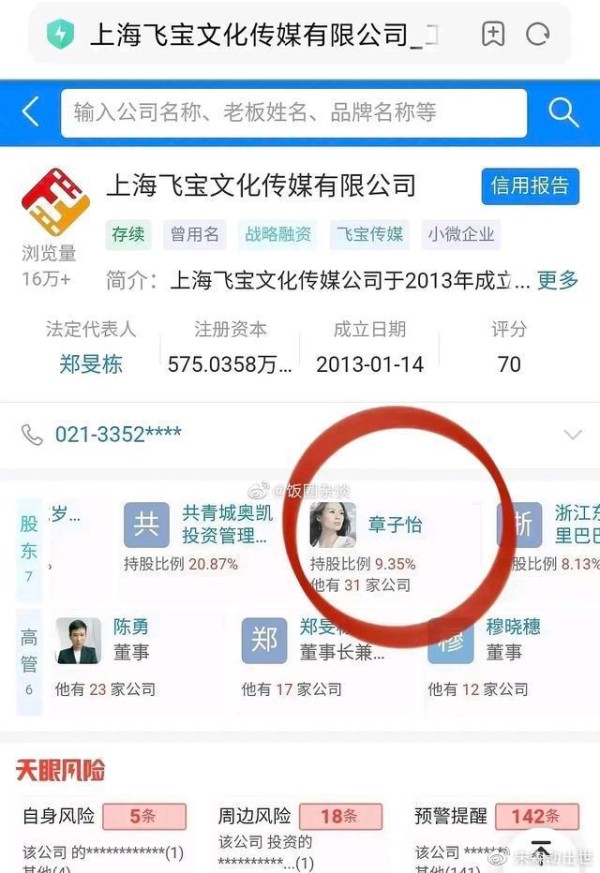Tap the green shield security icon
The height and width of the screenshot is (873, 600).
tap(60, 34)
